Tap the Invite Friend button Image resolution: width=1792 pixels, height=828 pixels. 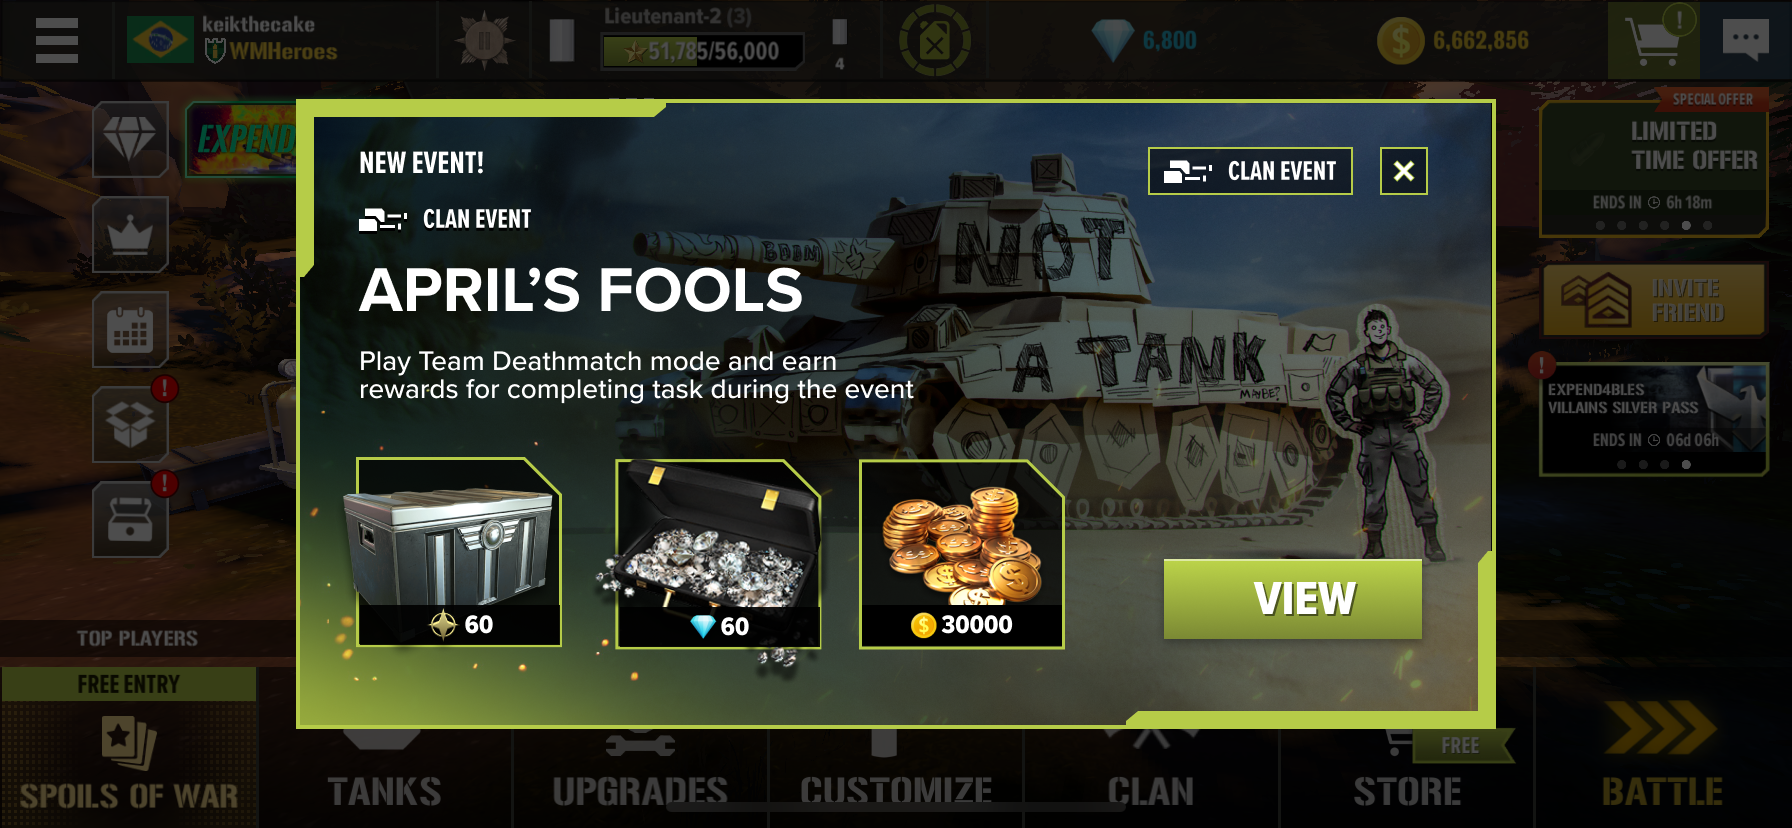click(1654, 300)
